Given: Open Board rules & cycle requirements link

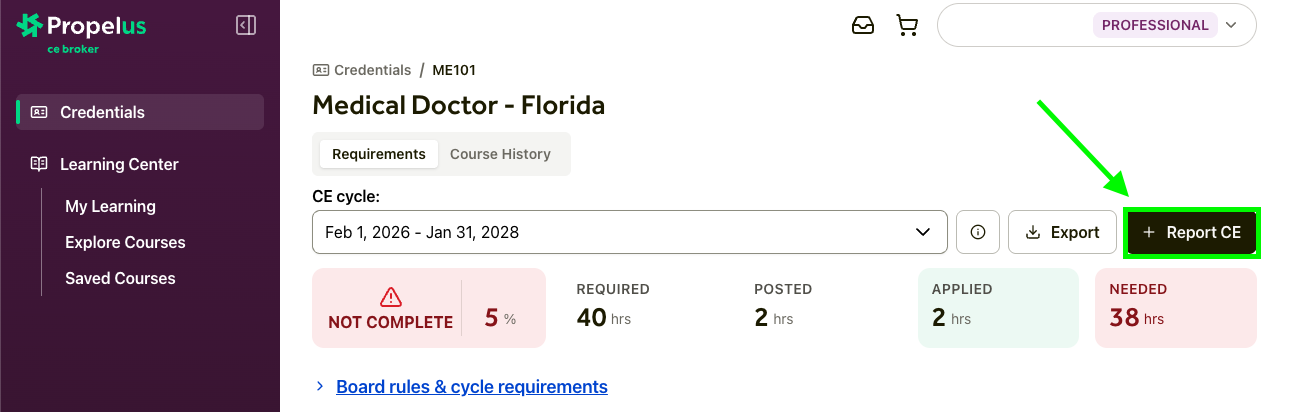Looking at the screenshot, I should pos(472,386).
